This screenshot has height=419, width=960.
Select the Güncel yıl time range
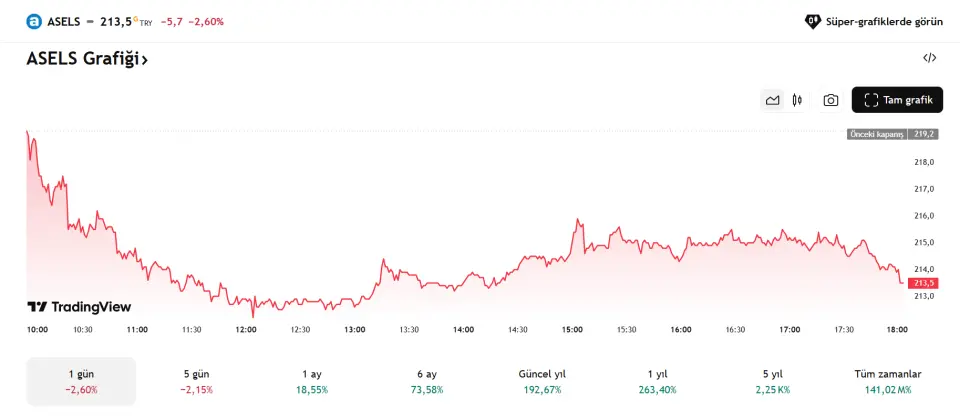pos(541,381)
